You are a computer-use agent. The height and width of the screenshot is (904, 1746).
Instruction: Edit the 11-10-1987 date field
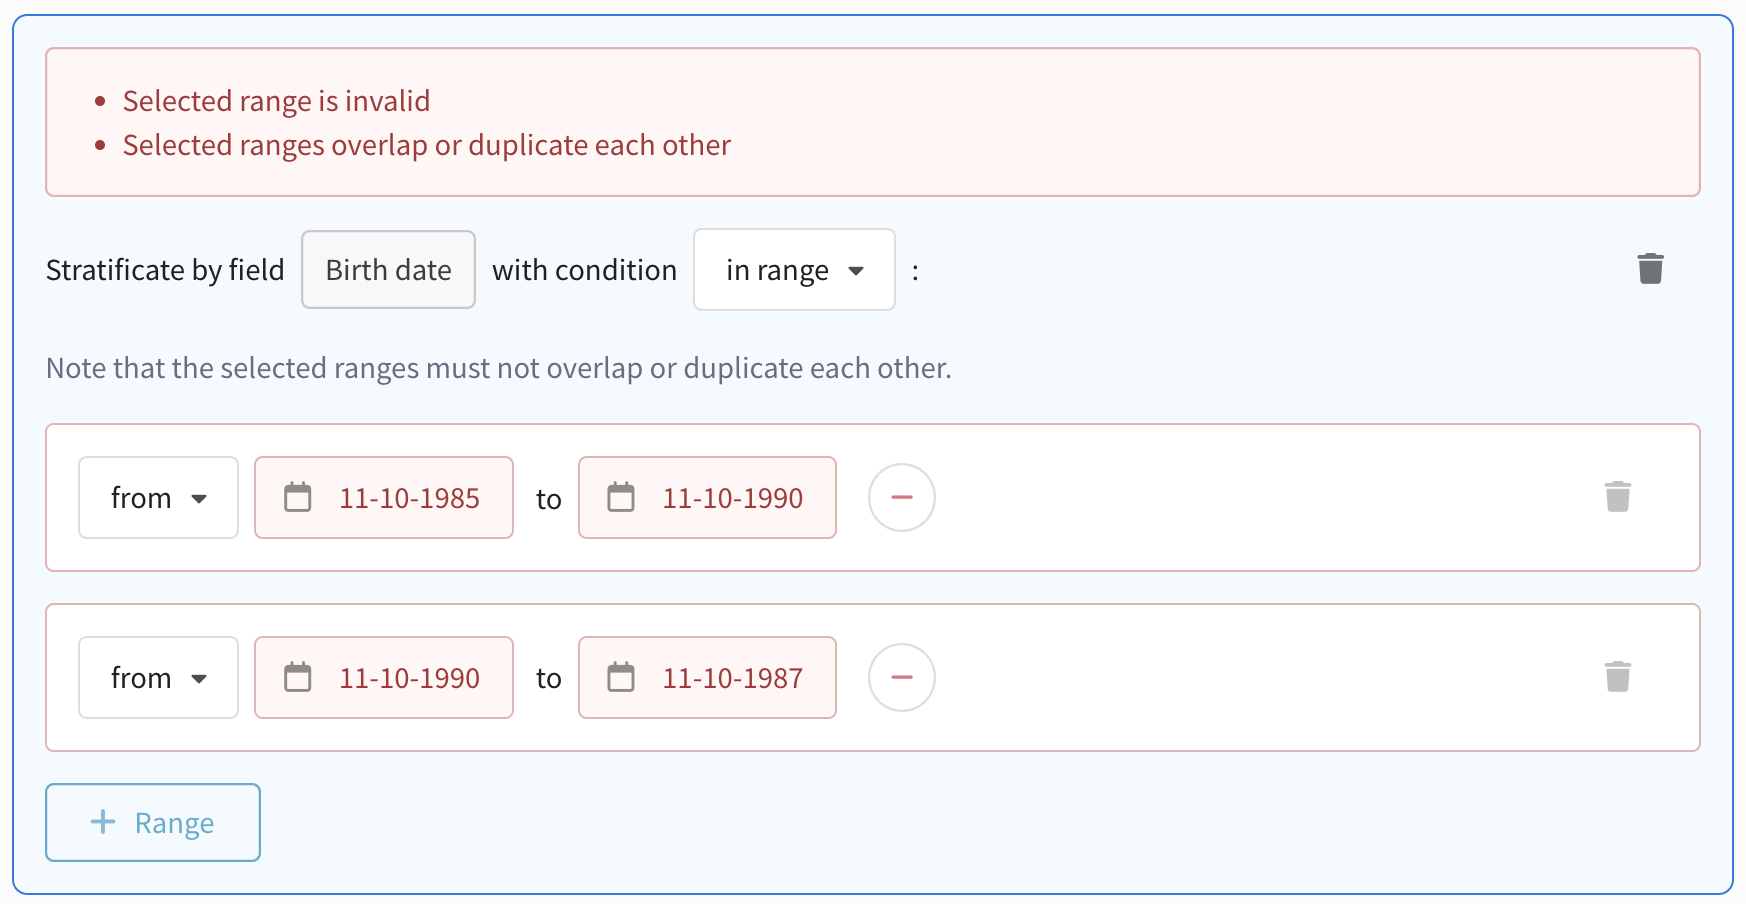point(732,678)
